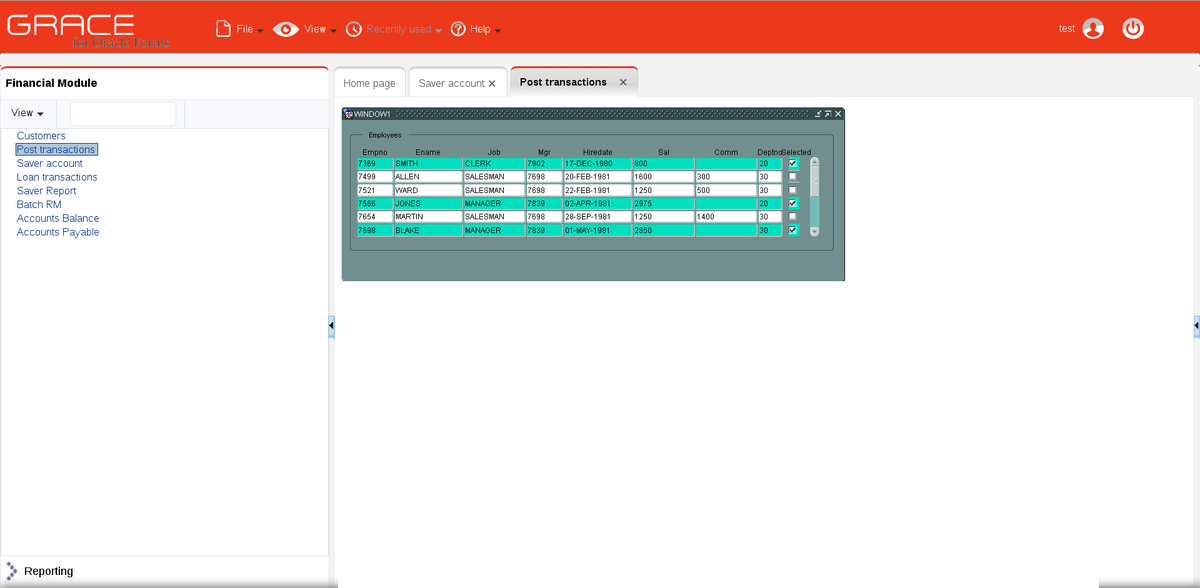Uncheck the Selected checkbox for SMITH

[x=792, y=163]
